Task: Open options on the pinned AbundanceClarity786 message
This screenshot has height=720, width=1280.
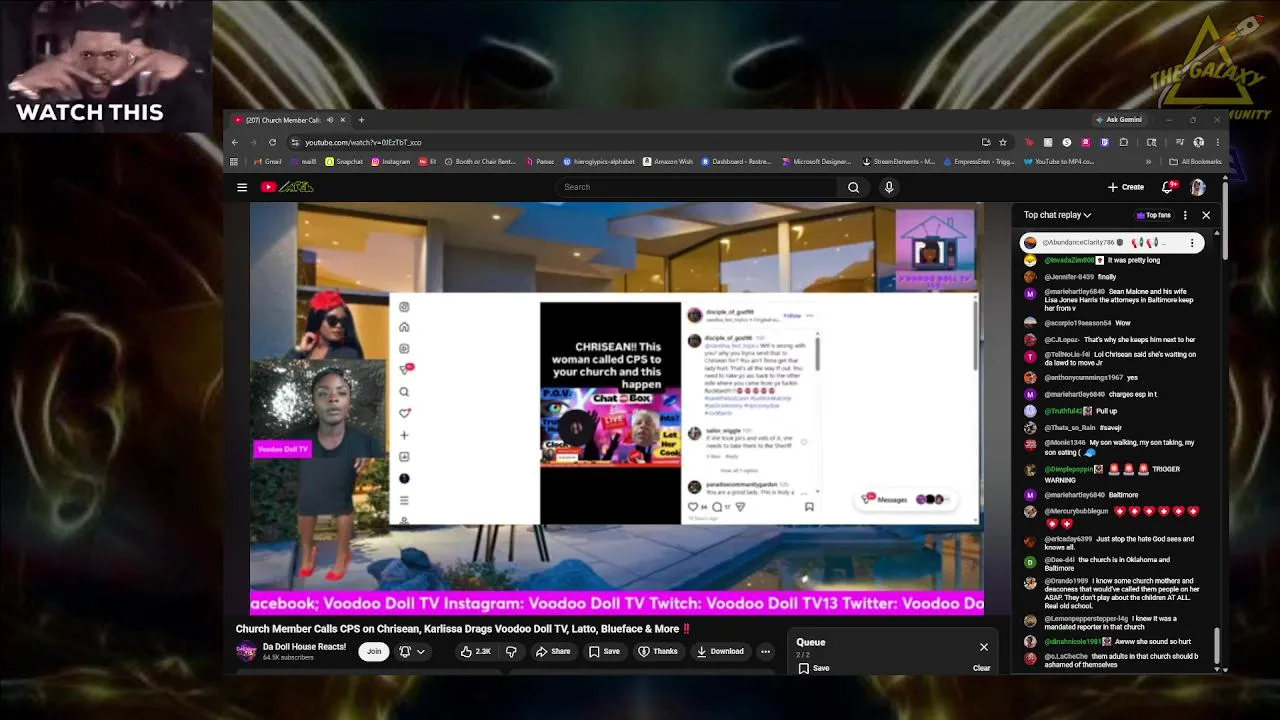Action: (x=1191, y=243)
